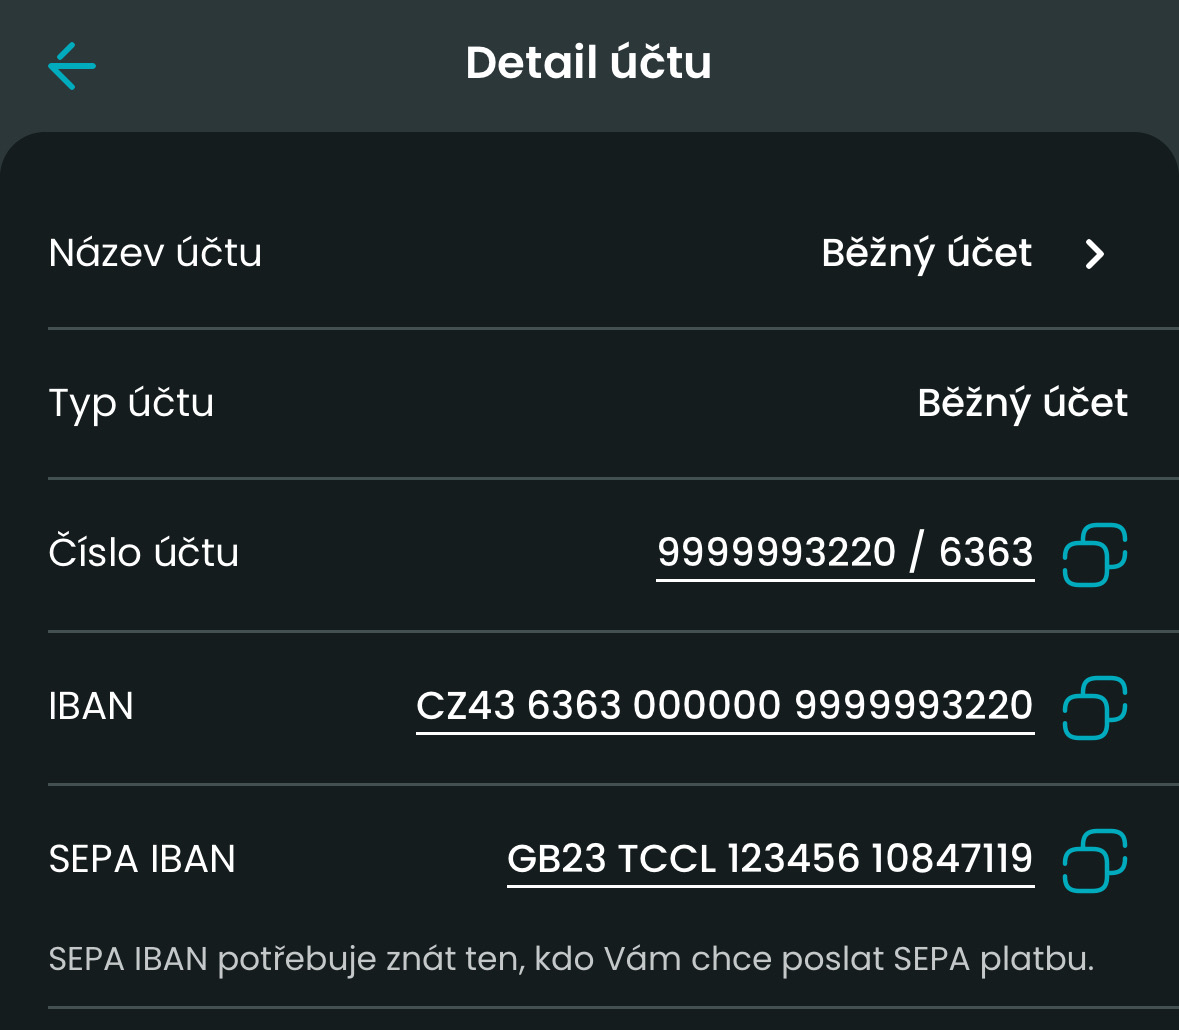Copy the GB23 SEPA IBAN to clipboard

pos(1095,861)
